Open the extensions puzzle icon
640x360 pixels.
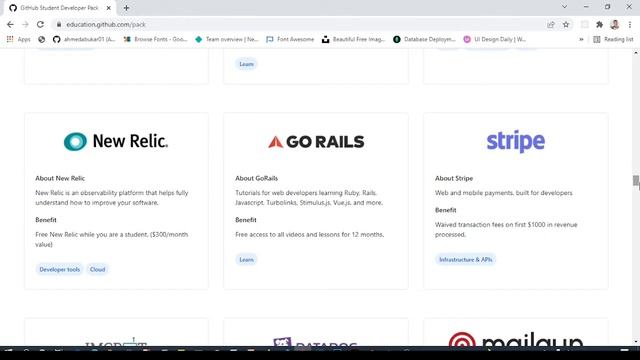tap(599, 24)
